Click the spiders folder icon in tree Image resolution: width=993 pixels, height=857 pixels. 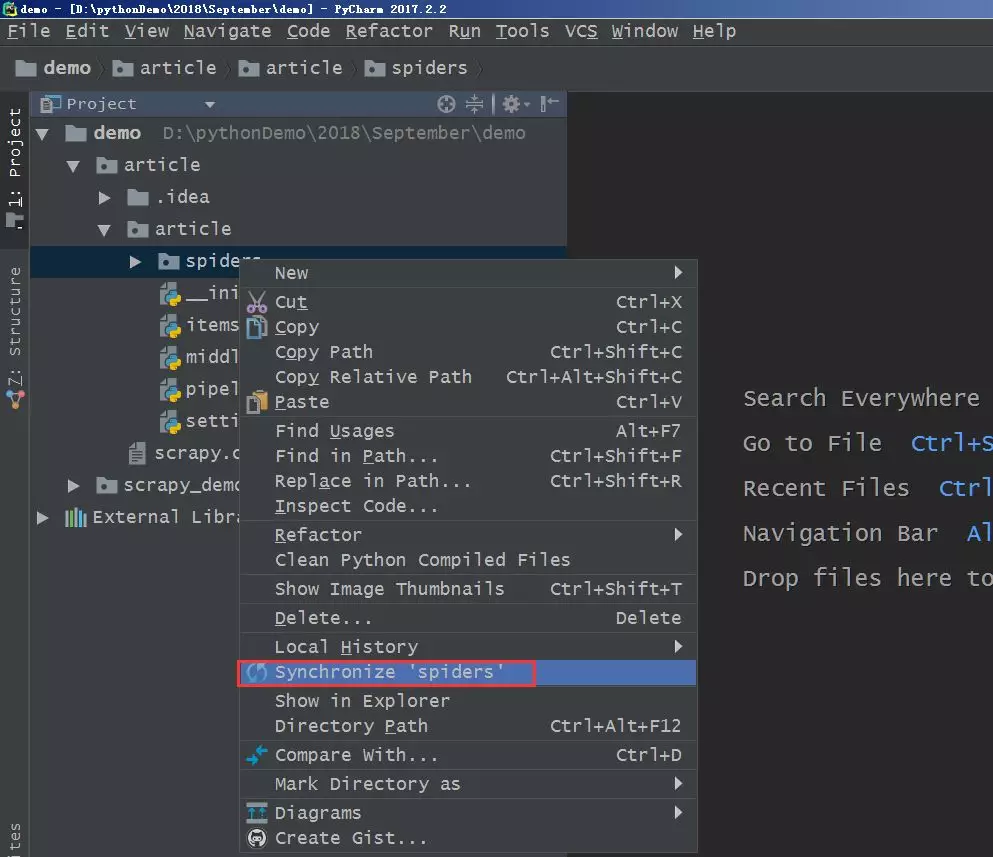168,261
